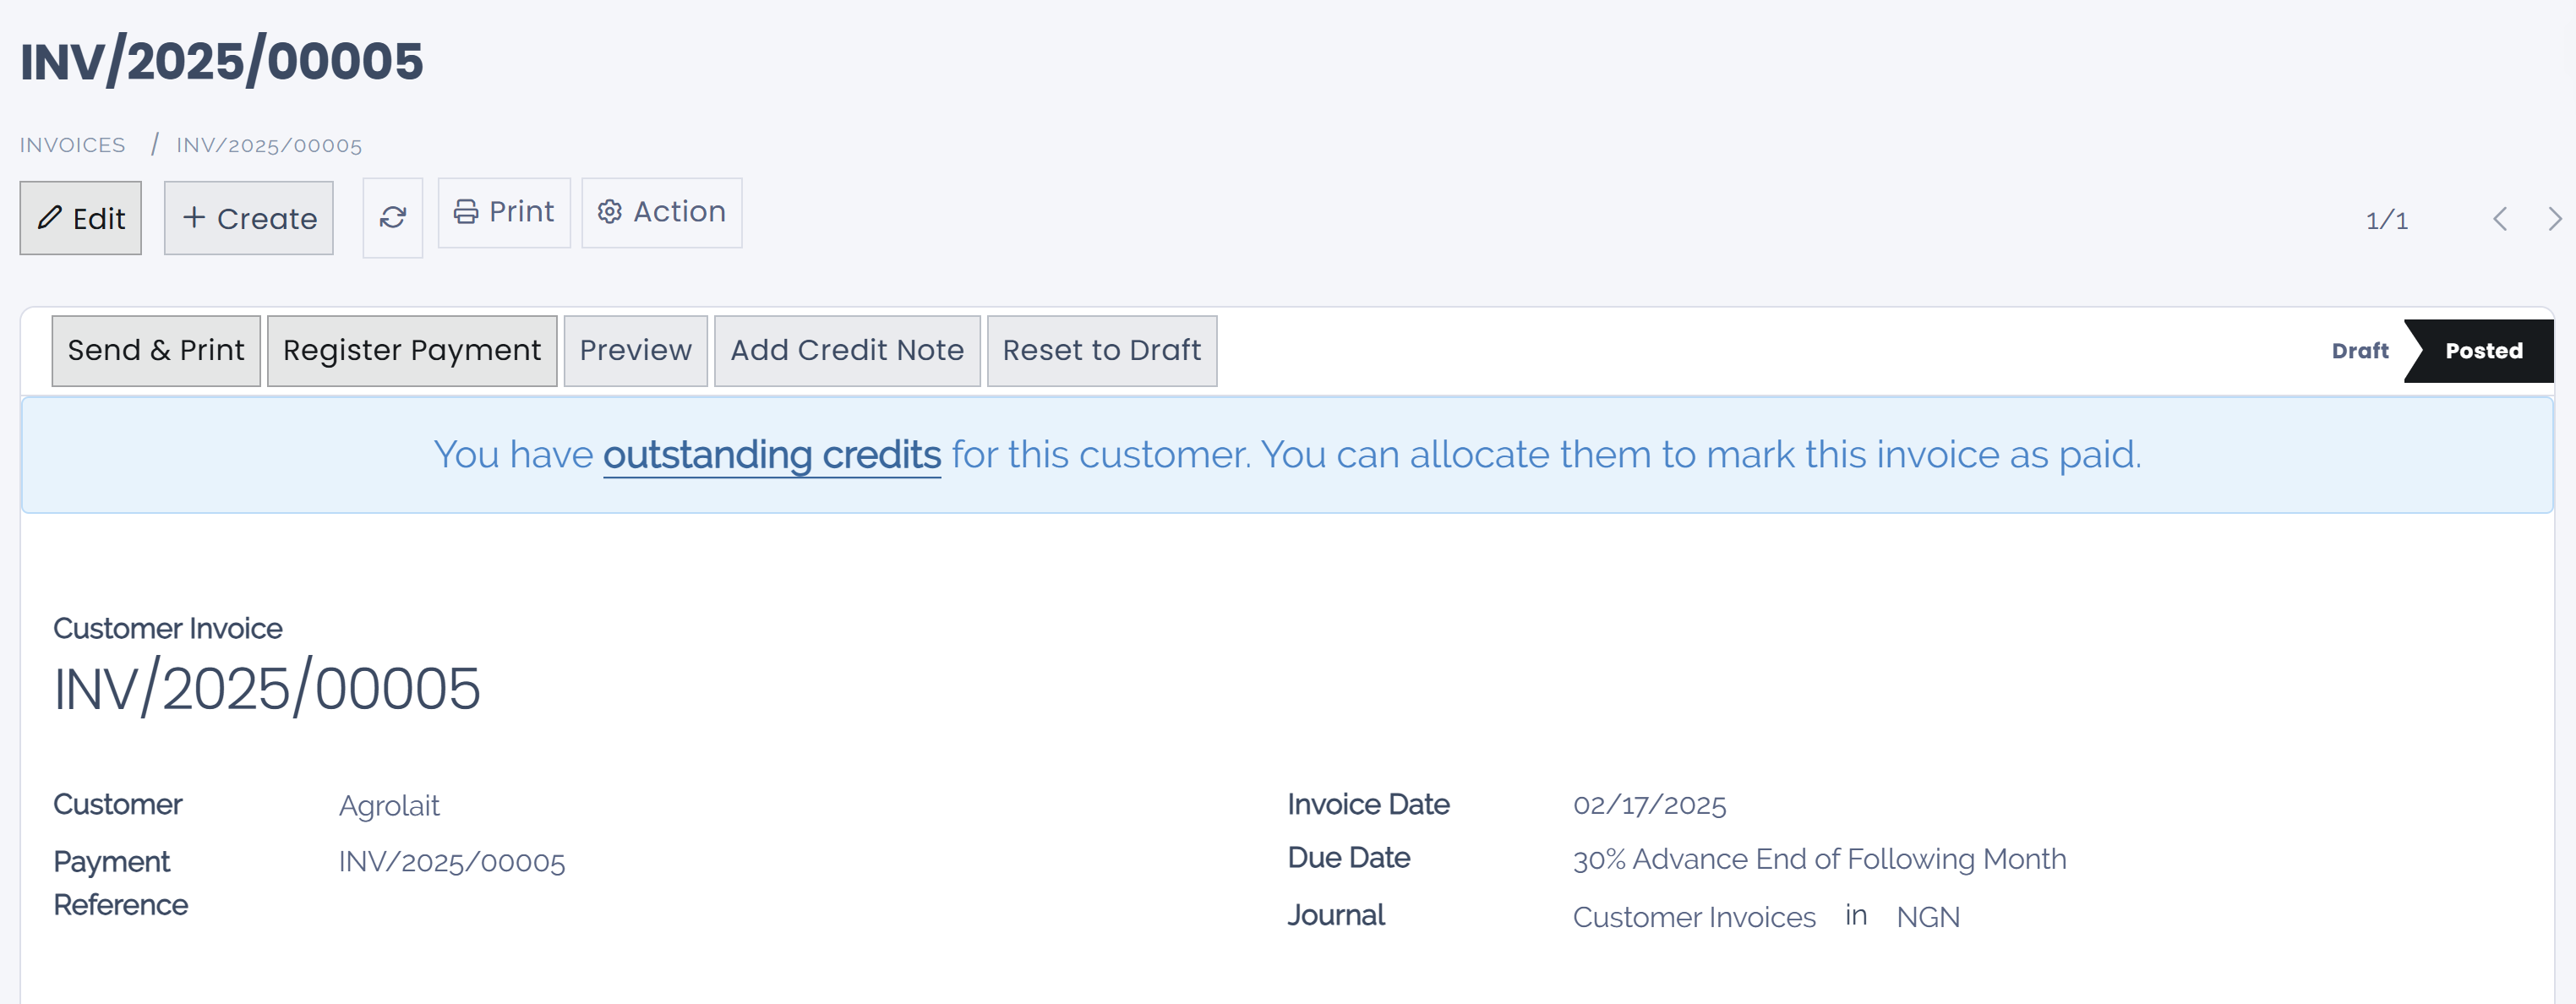The height and width of the screenshot is (1004, 2576).
Task: Open the outstanding credits link
Action: pyautogui.click(x=772, y=454)
